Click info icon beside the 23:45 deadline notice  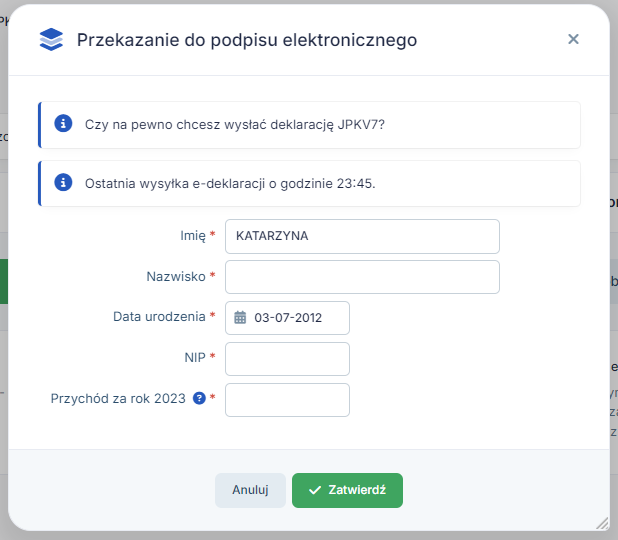(63, 183)
